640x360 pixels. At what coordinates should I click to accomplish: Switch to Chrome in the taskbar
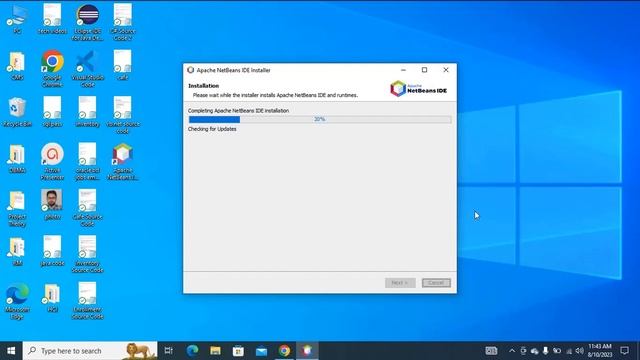tap(284, 351)
